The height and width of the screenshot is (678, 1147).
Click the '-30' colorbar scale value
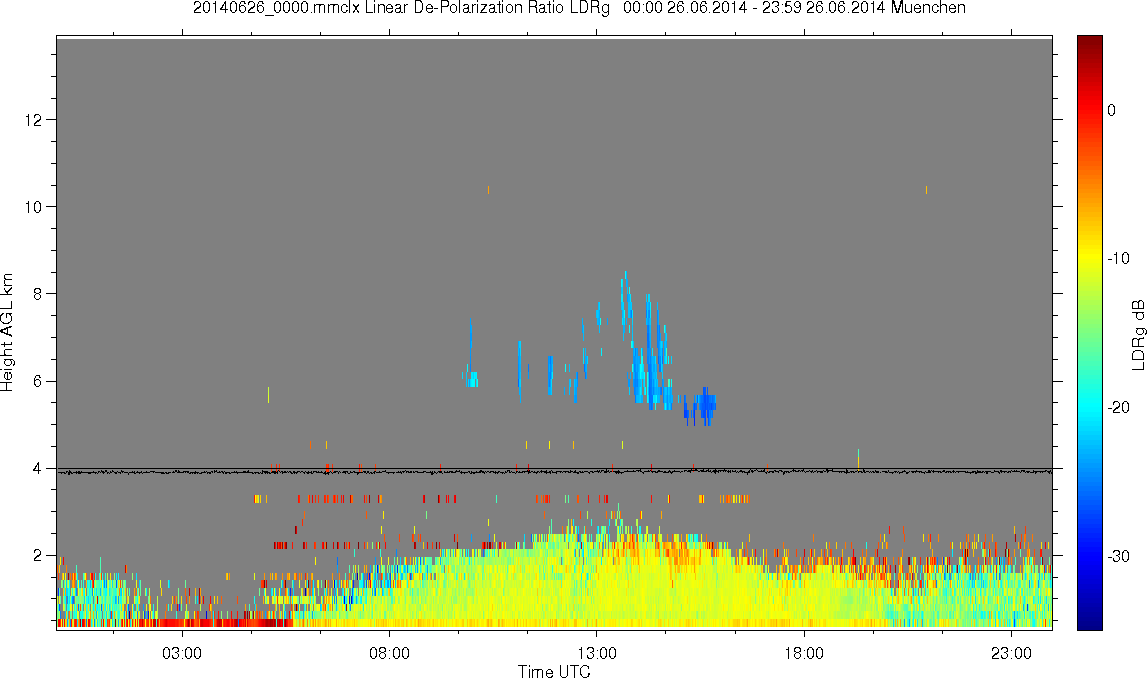pos(1118,557)
